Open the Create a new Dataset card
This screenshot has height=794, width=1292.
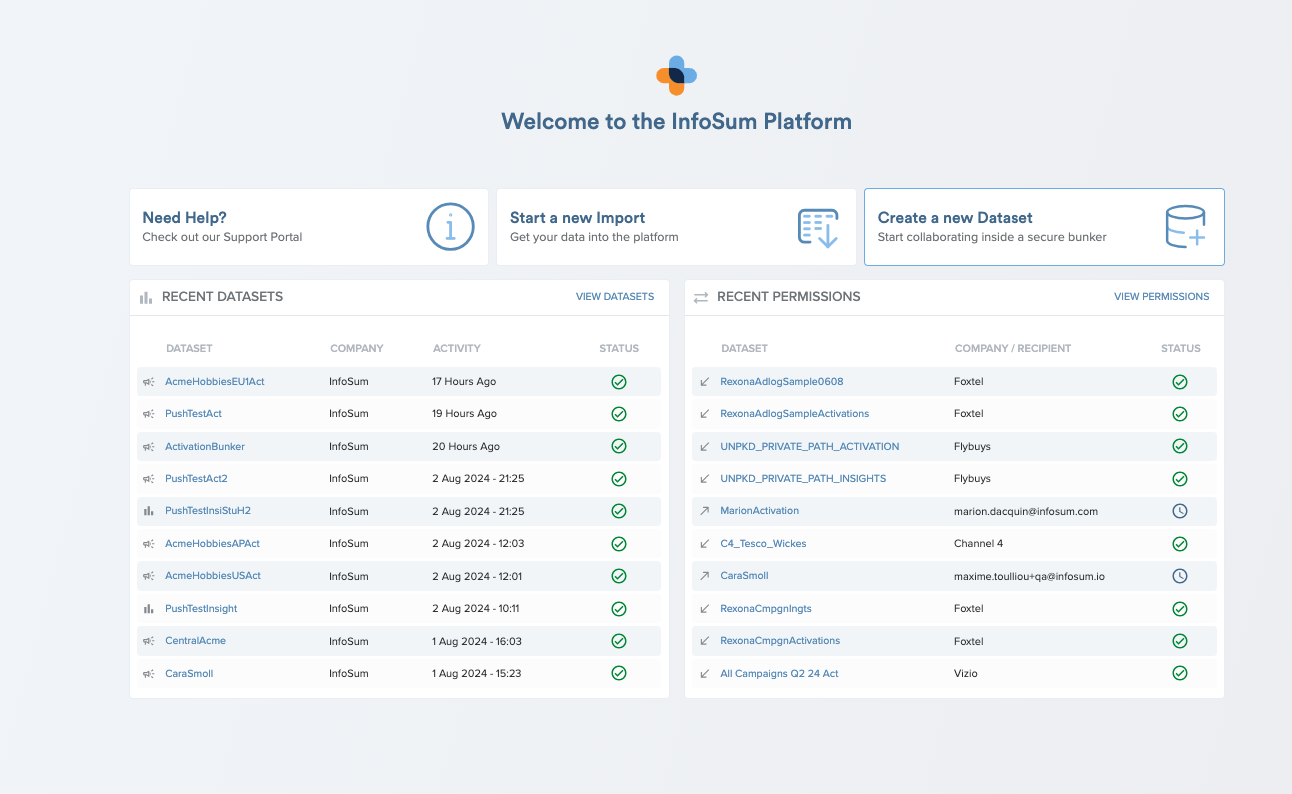point(1044,227)
